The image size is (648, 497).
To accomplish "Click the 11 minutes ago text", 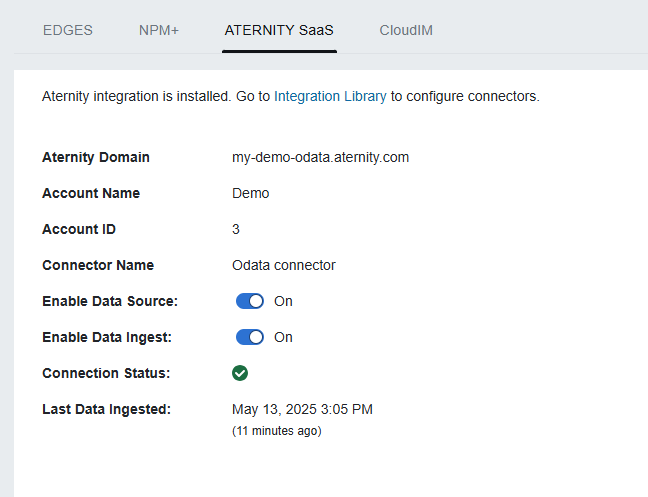I will coord(276,431).
